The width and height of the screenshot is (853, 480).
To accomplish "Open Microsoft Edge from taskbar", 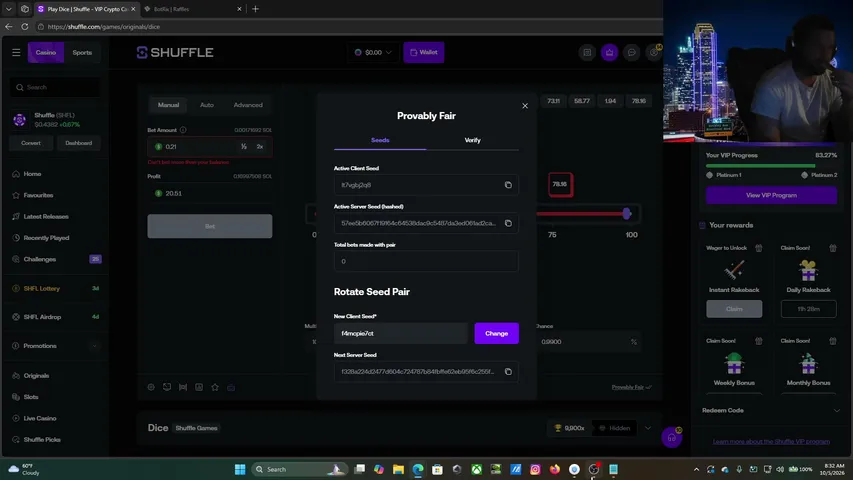I will pos(418,469).
